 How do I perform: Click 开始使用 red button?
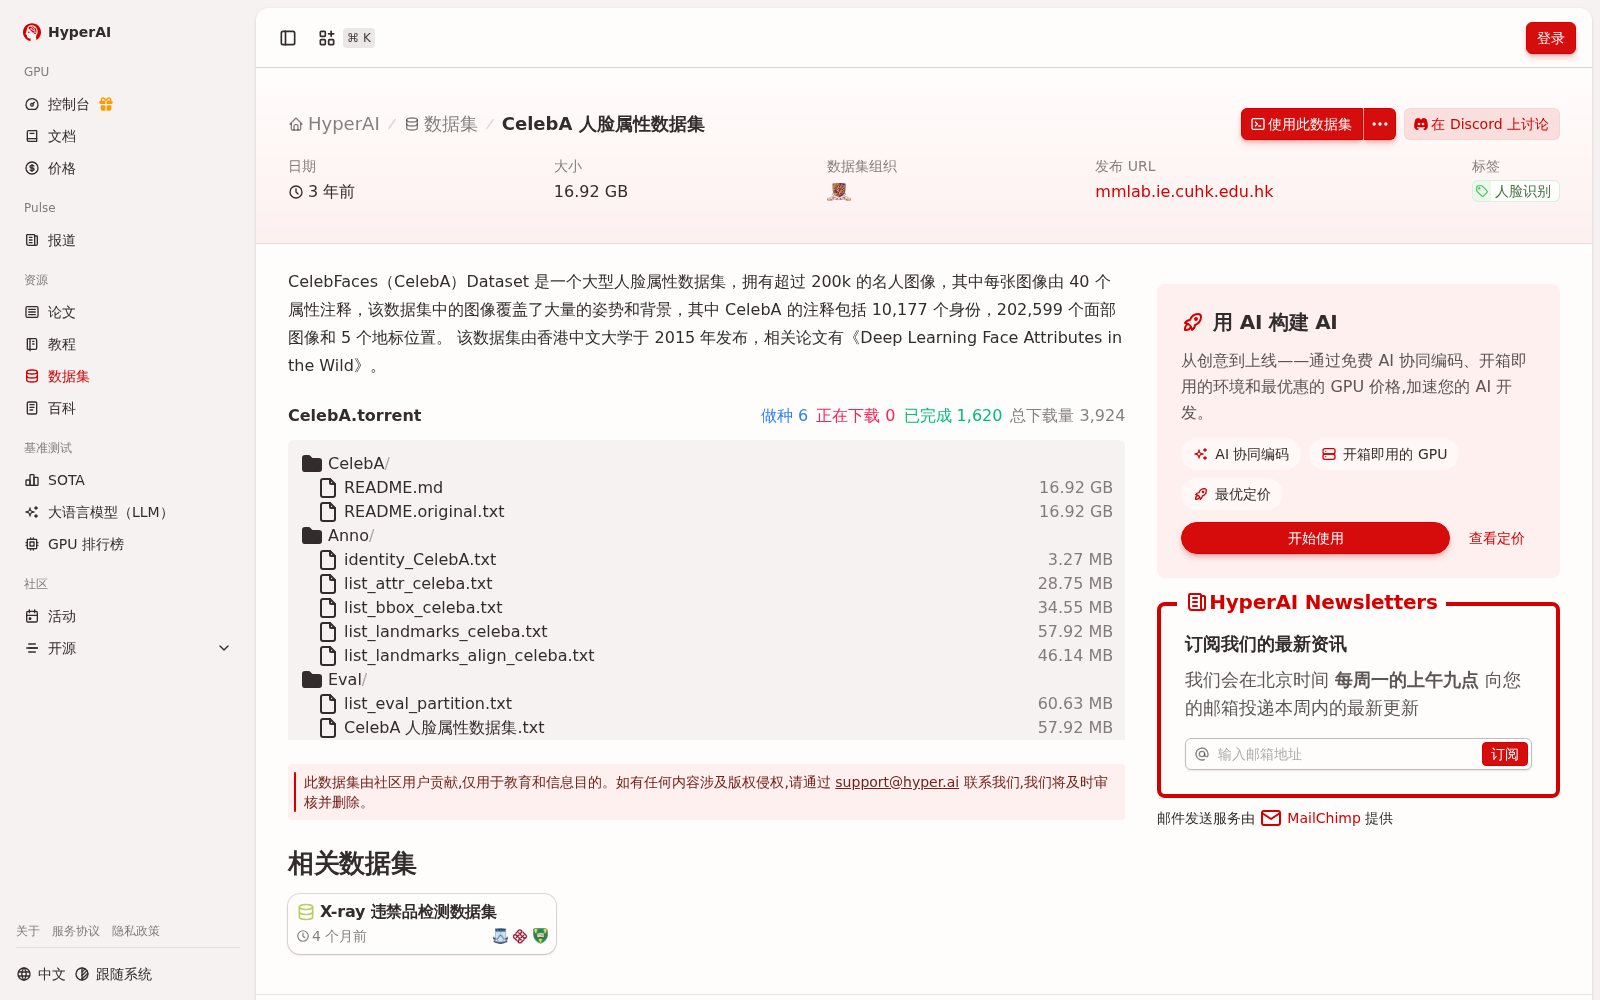(1315, 538)
